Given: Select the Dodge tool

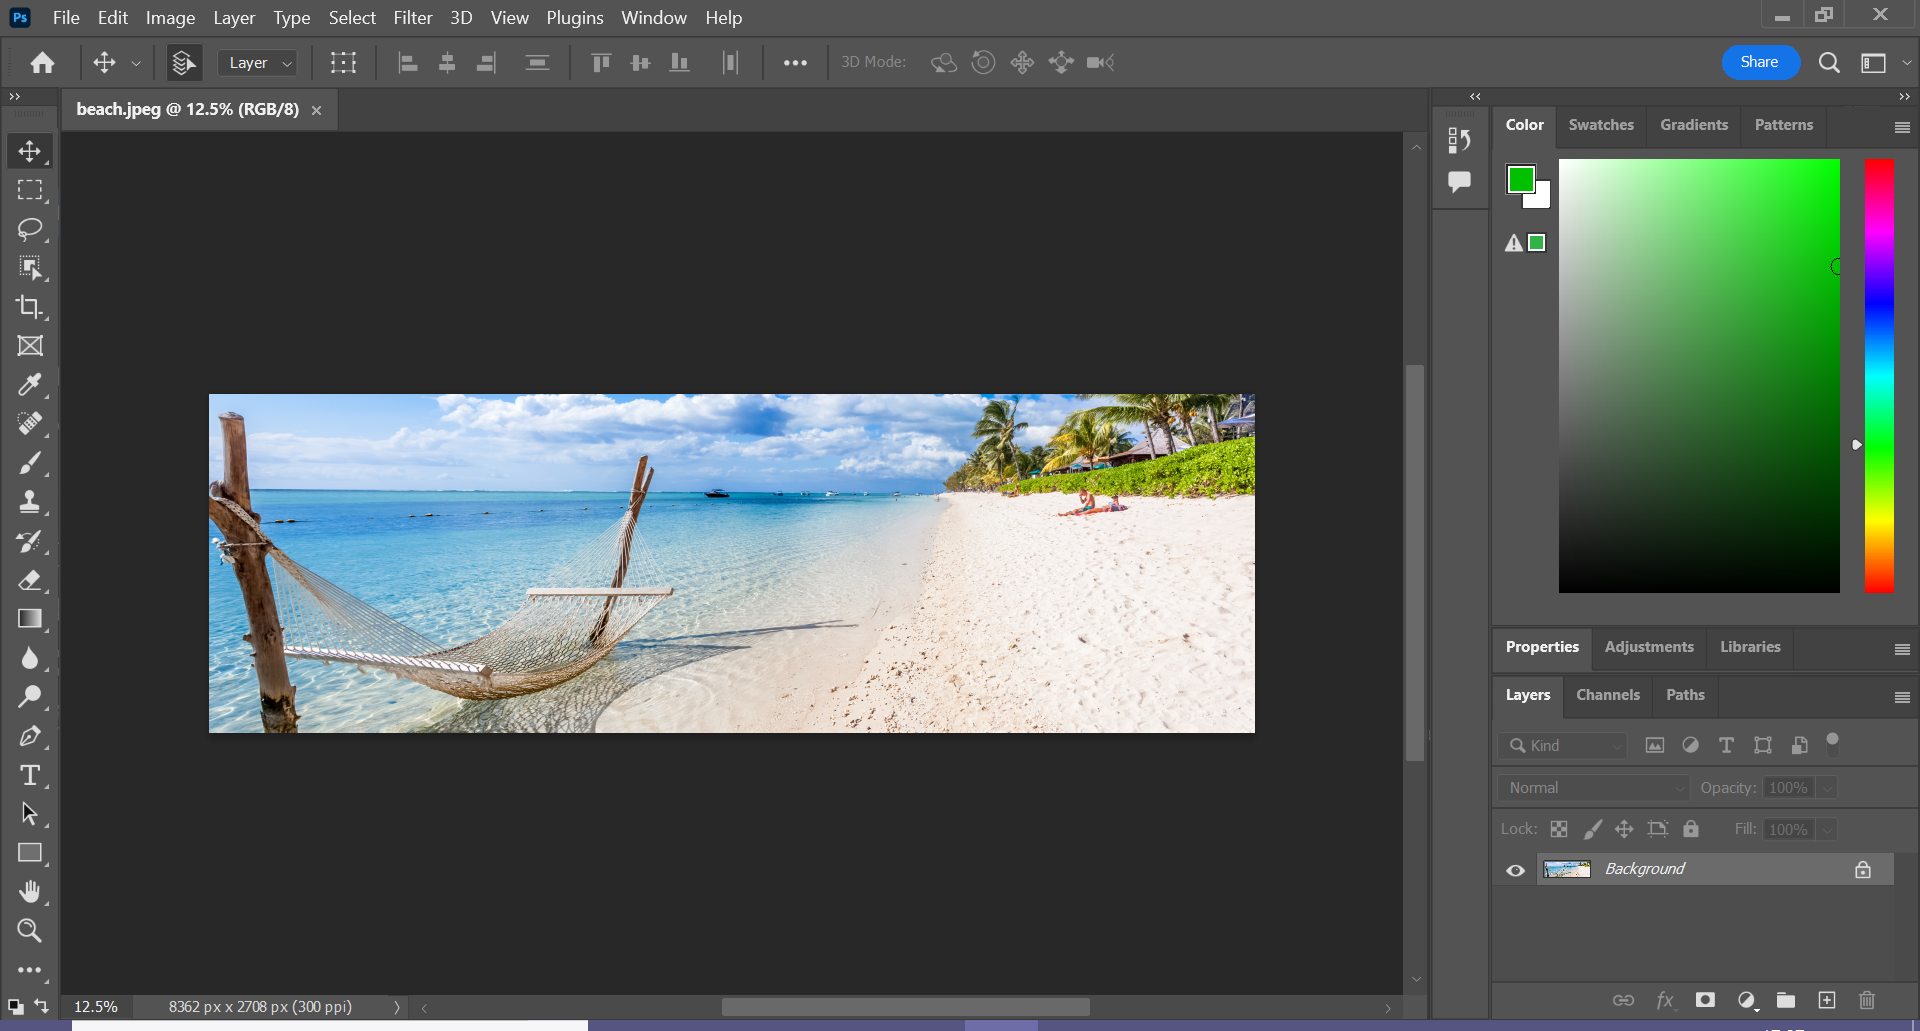Looking at the screenshot, I should point(30,697).
